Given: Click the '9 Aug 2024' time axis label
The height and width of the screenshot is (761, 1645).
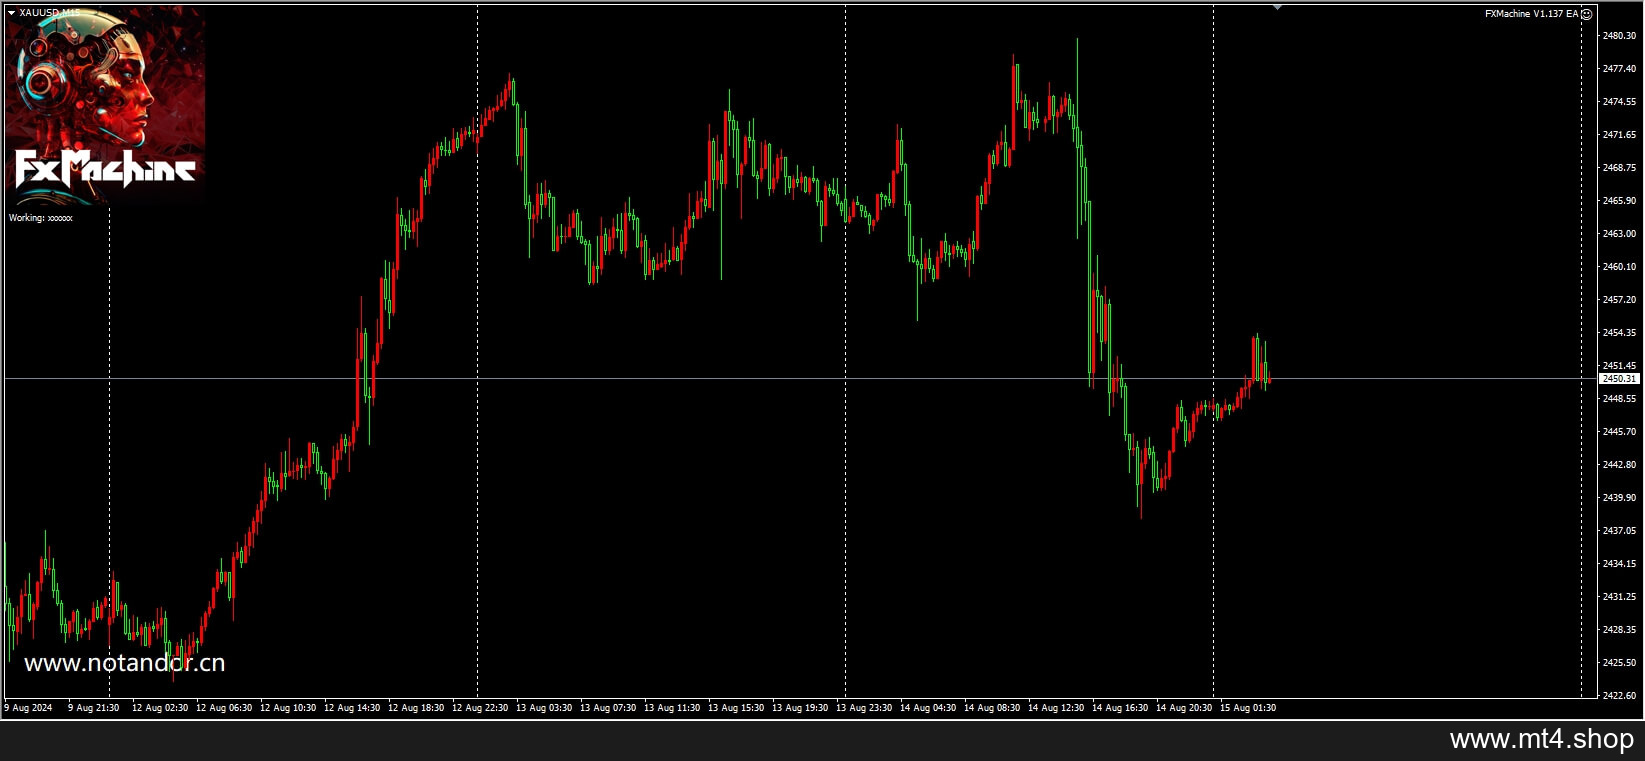Looking at the screenshot, I should tap(28, 708).
